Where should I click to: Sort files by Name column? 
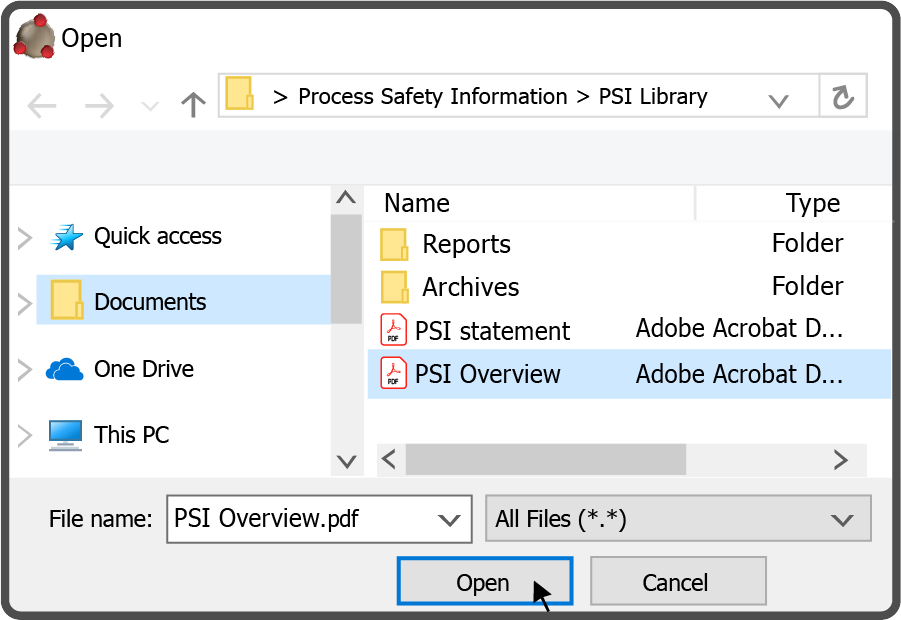[x=417, y=203]
